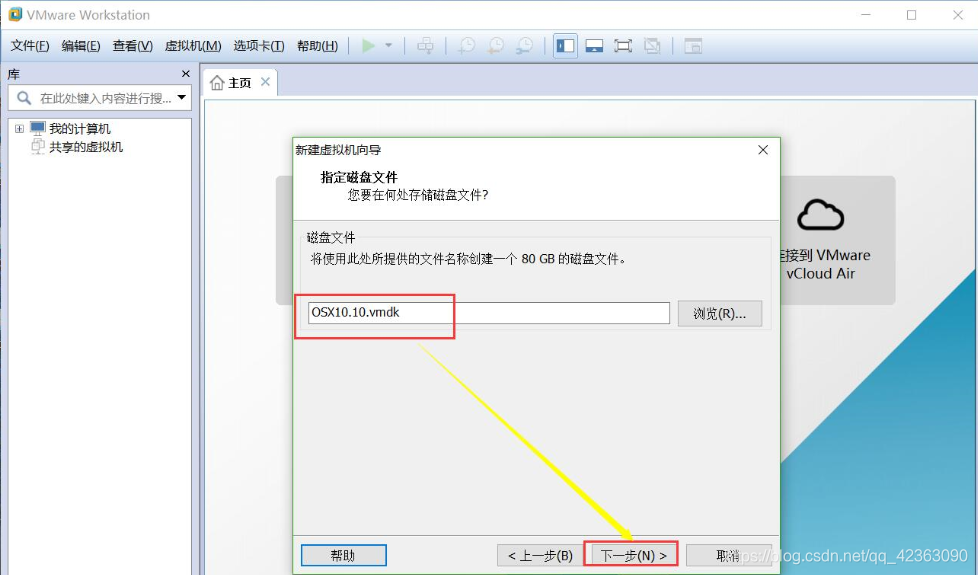Click the send Ctrl+Alt+Del toolbar icon
This screenshot has height=575, width=978.
point(425,46)
